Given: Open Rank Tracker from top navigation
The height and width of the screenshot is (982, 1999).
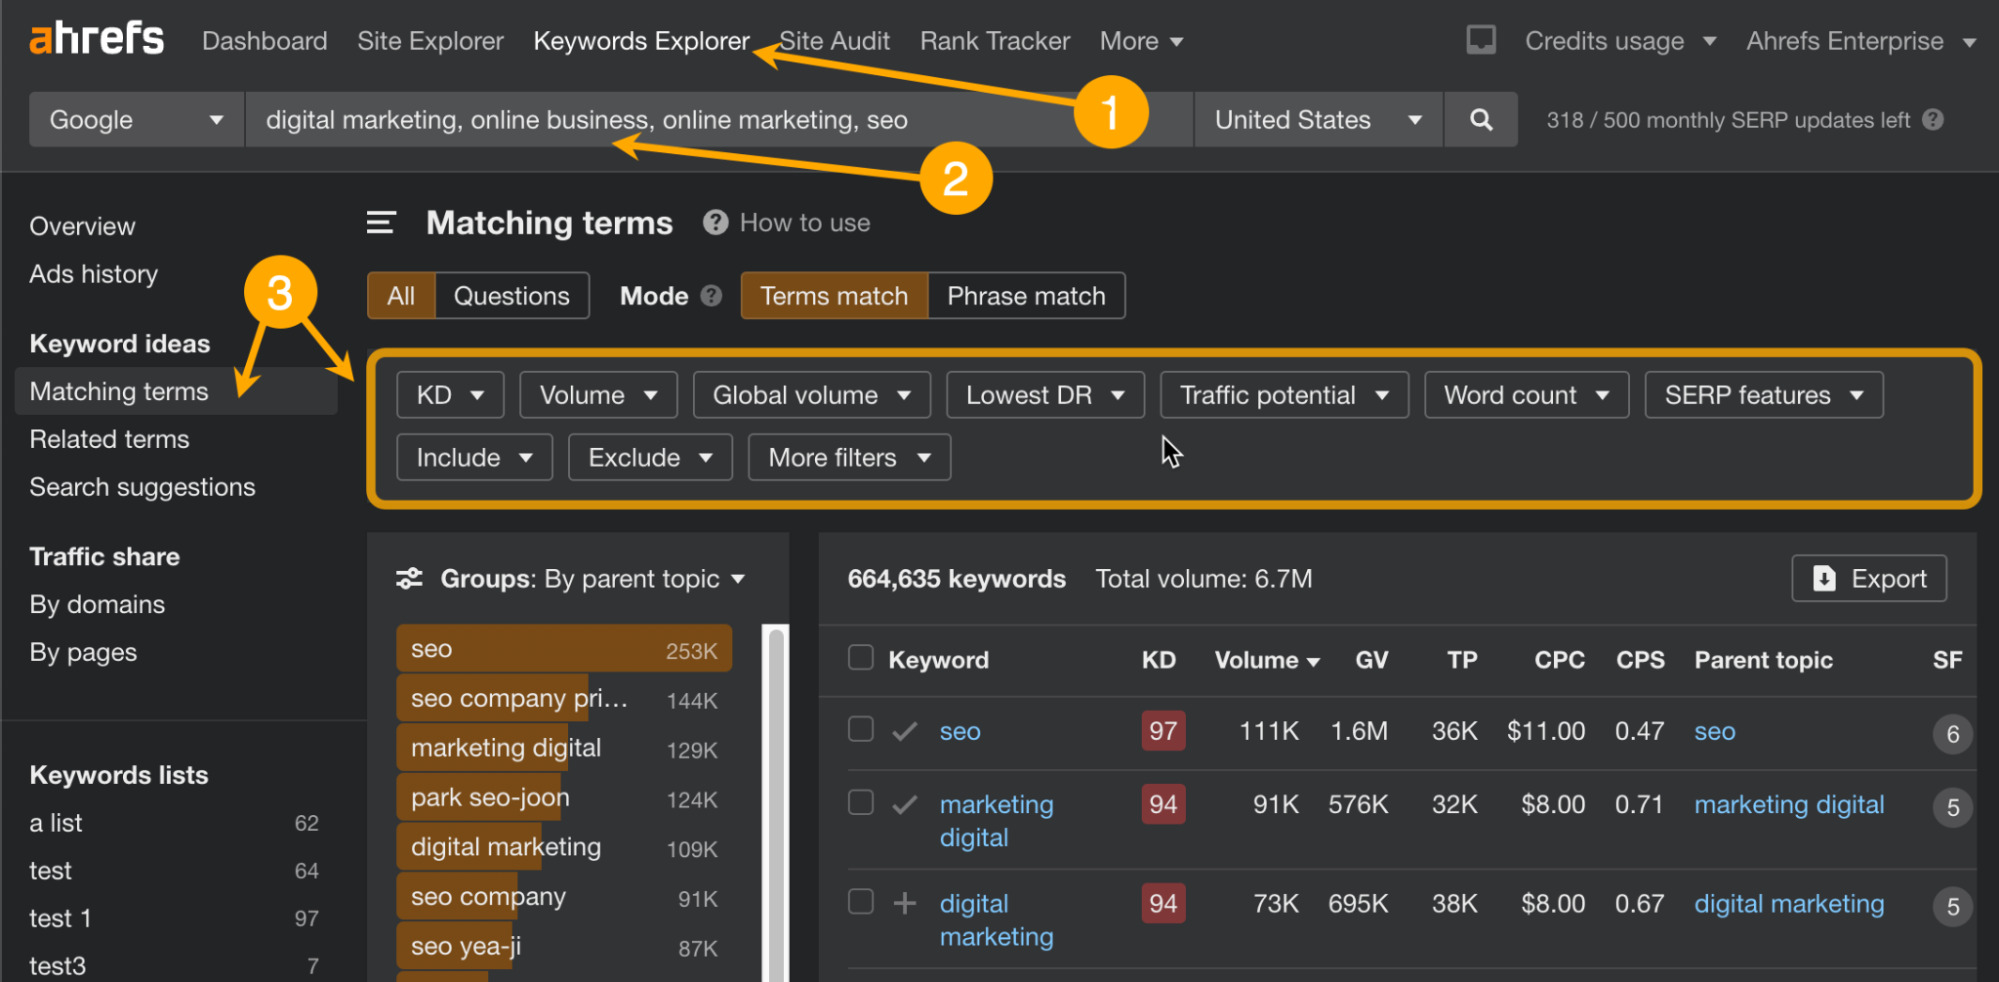Looking at the screenshot, I should coord(994,40).
